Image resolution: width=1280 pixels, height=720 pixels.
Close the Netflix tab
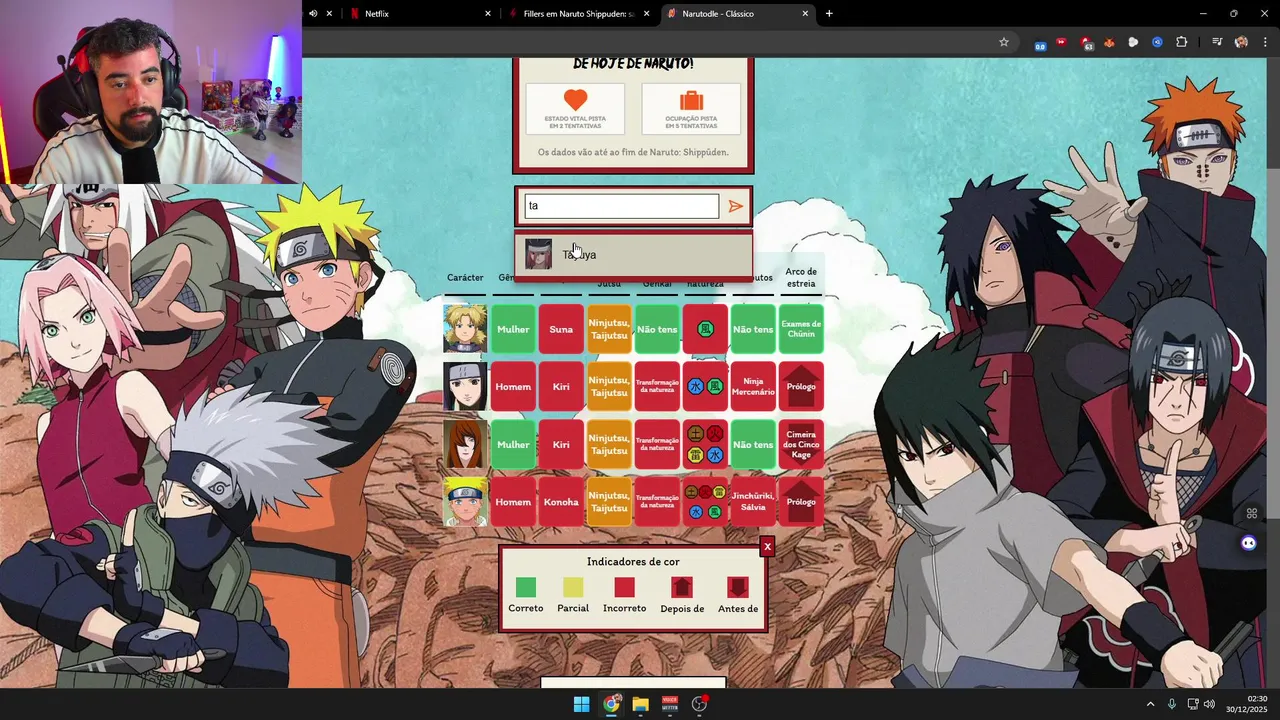(488, 14)
